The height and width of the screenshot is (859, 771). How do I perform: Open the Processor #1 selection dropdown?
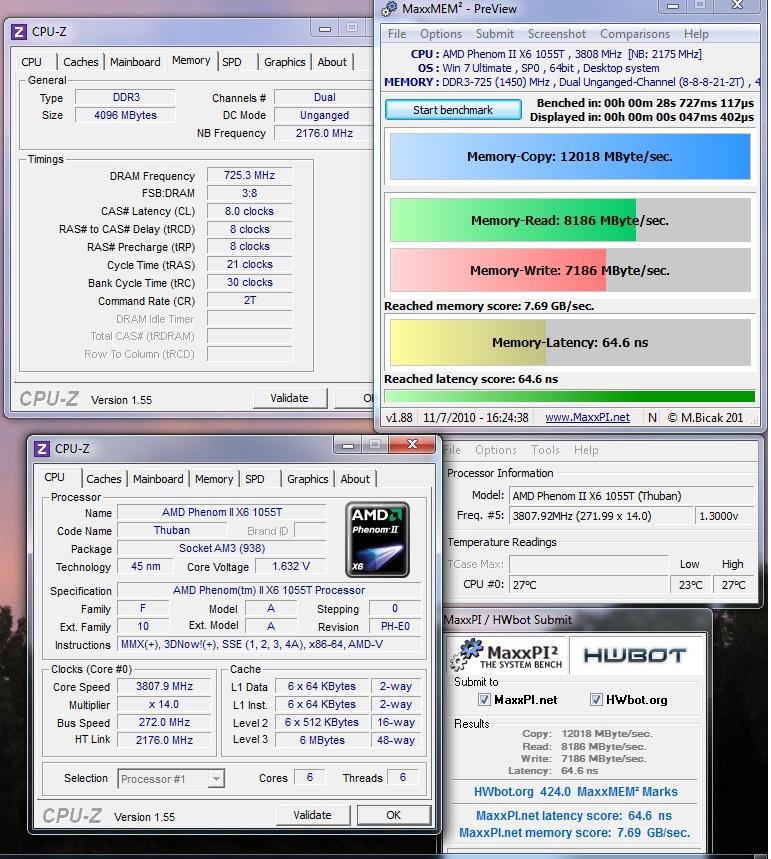pyautogui.click(x=171, y=778)
